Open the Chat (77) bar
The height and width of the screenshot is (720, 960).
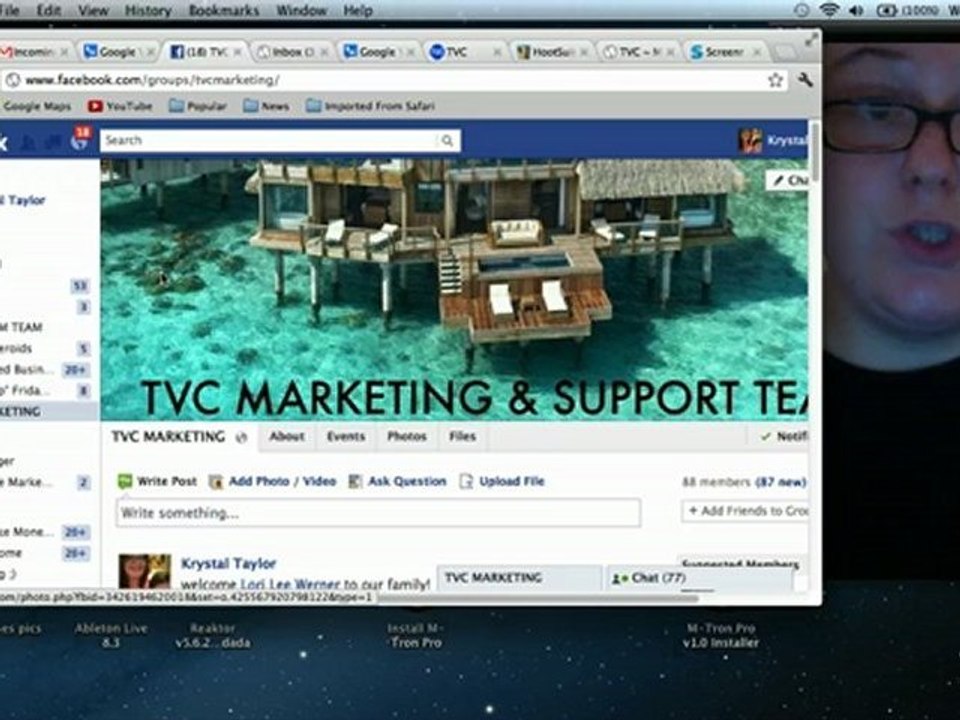[699, 578]
